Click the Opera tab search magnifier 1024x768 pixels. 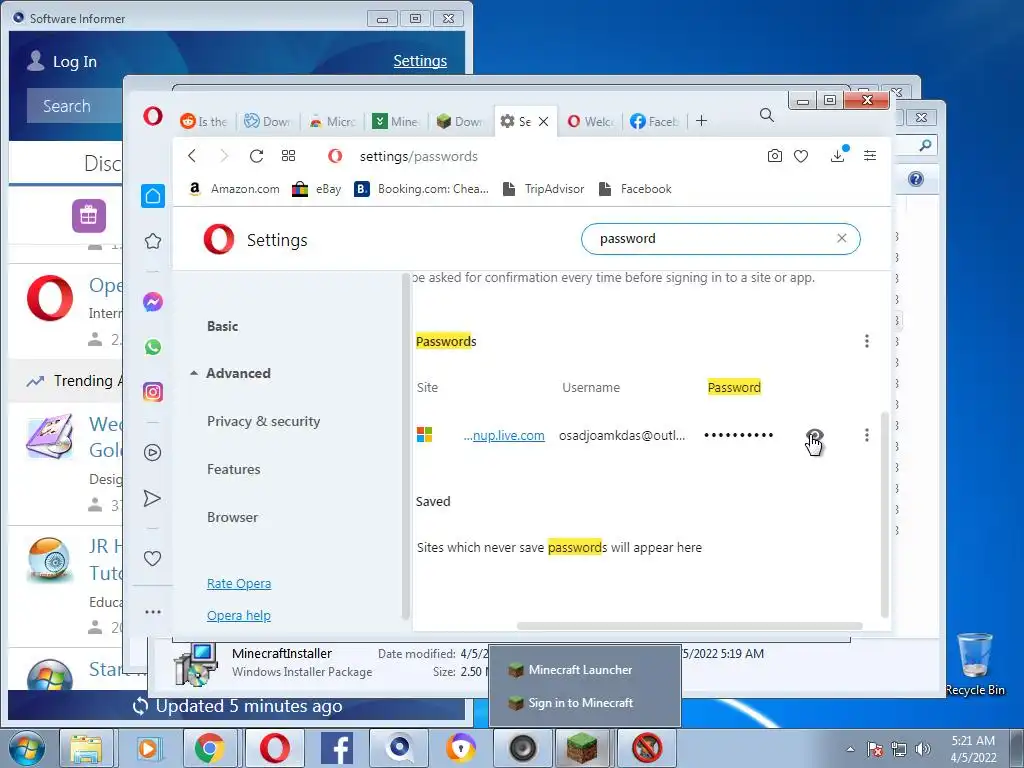pos(767,116)
